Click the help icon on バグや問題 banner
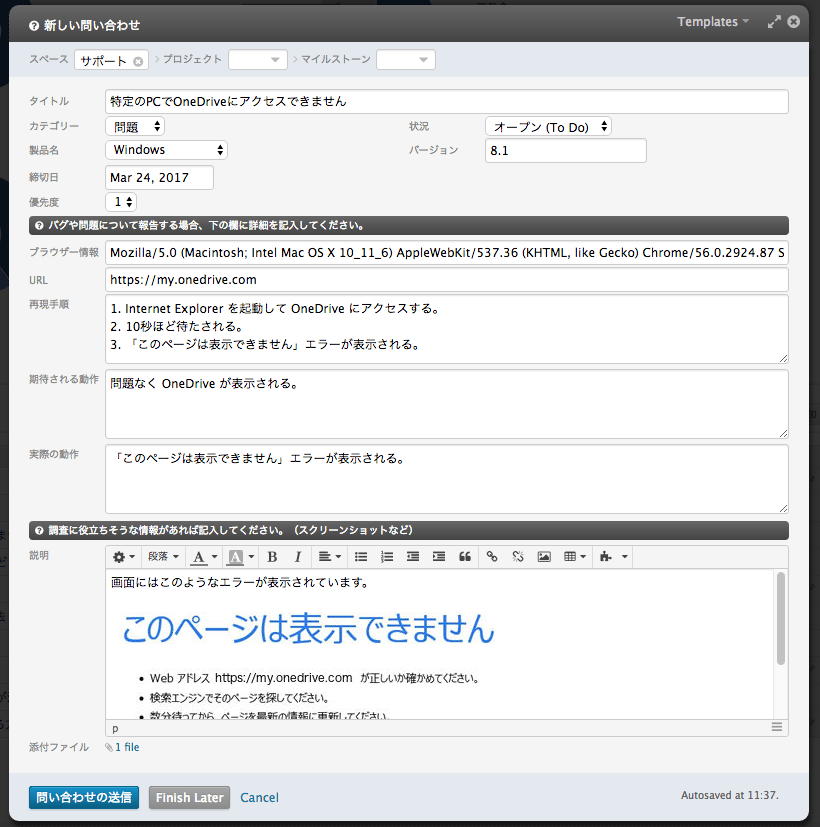 coord(39,226)
